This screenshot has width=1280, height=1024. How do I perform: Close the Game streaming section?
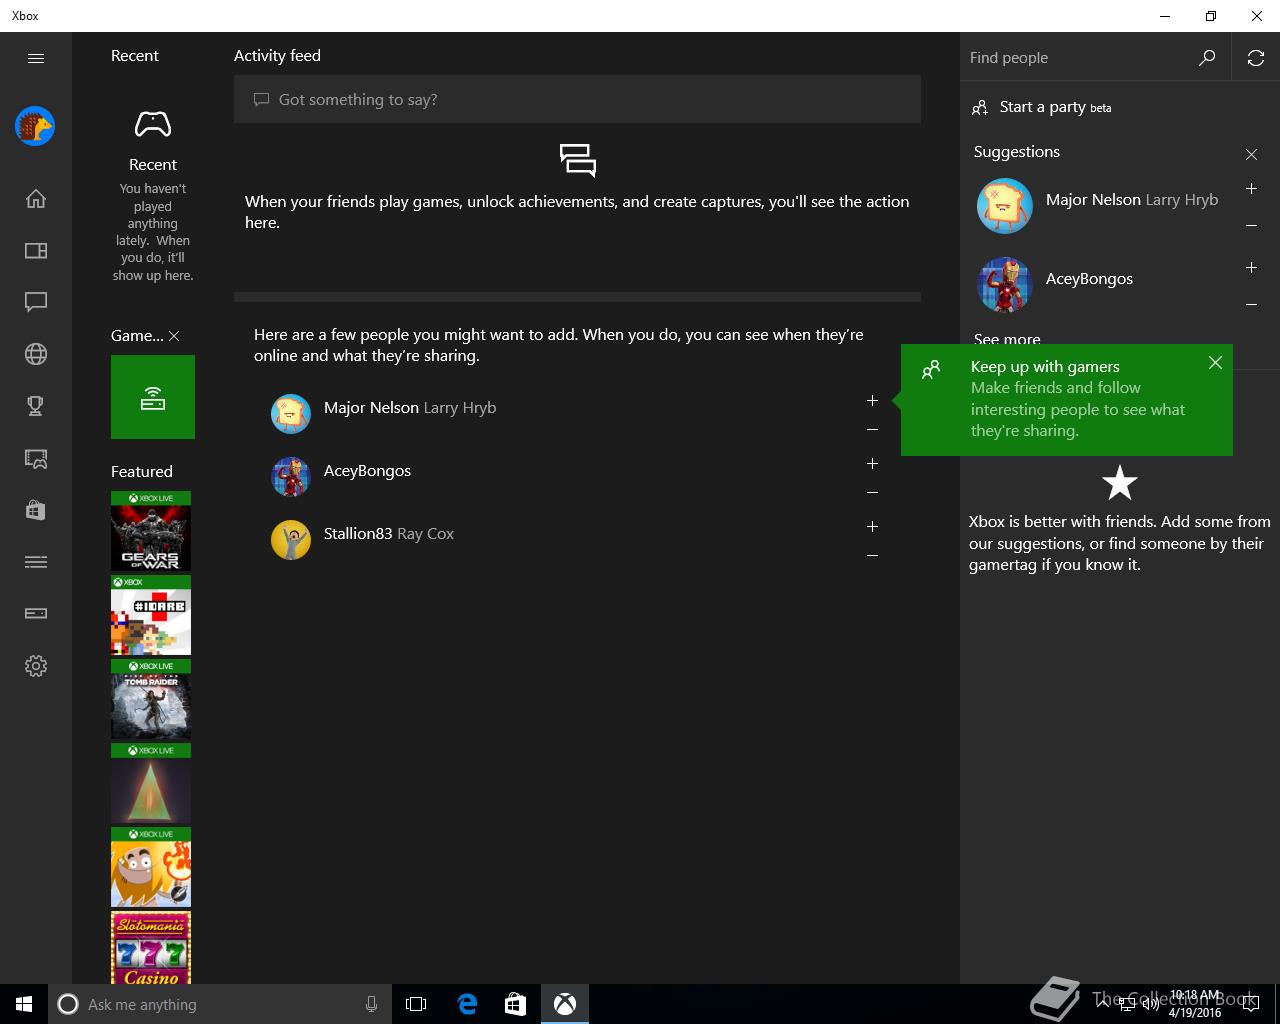pyautogui.click(x=174, y=336)
